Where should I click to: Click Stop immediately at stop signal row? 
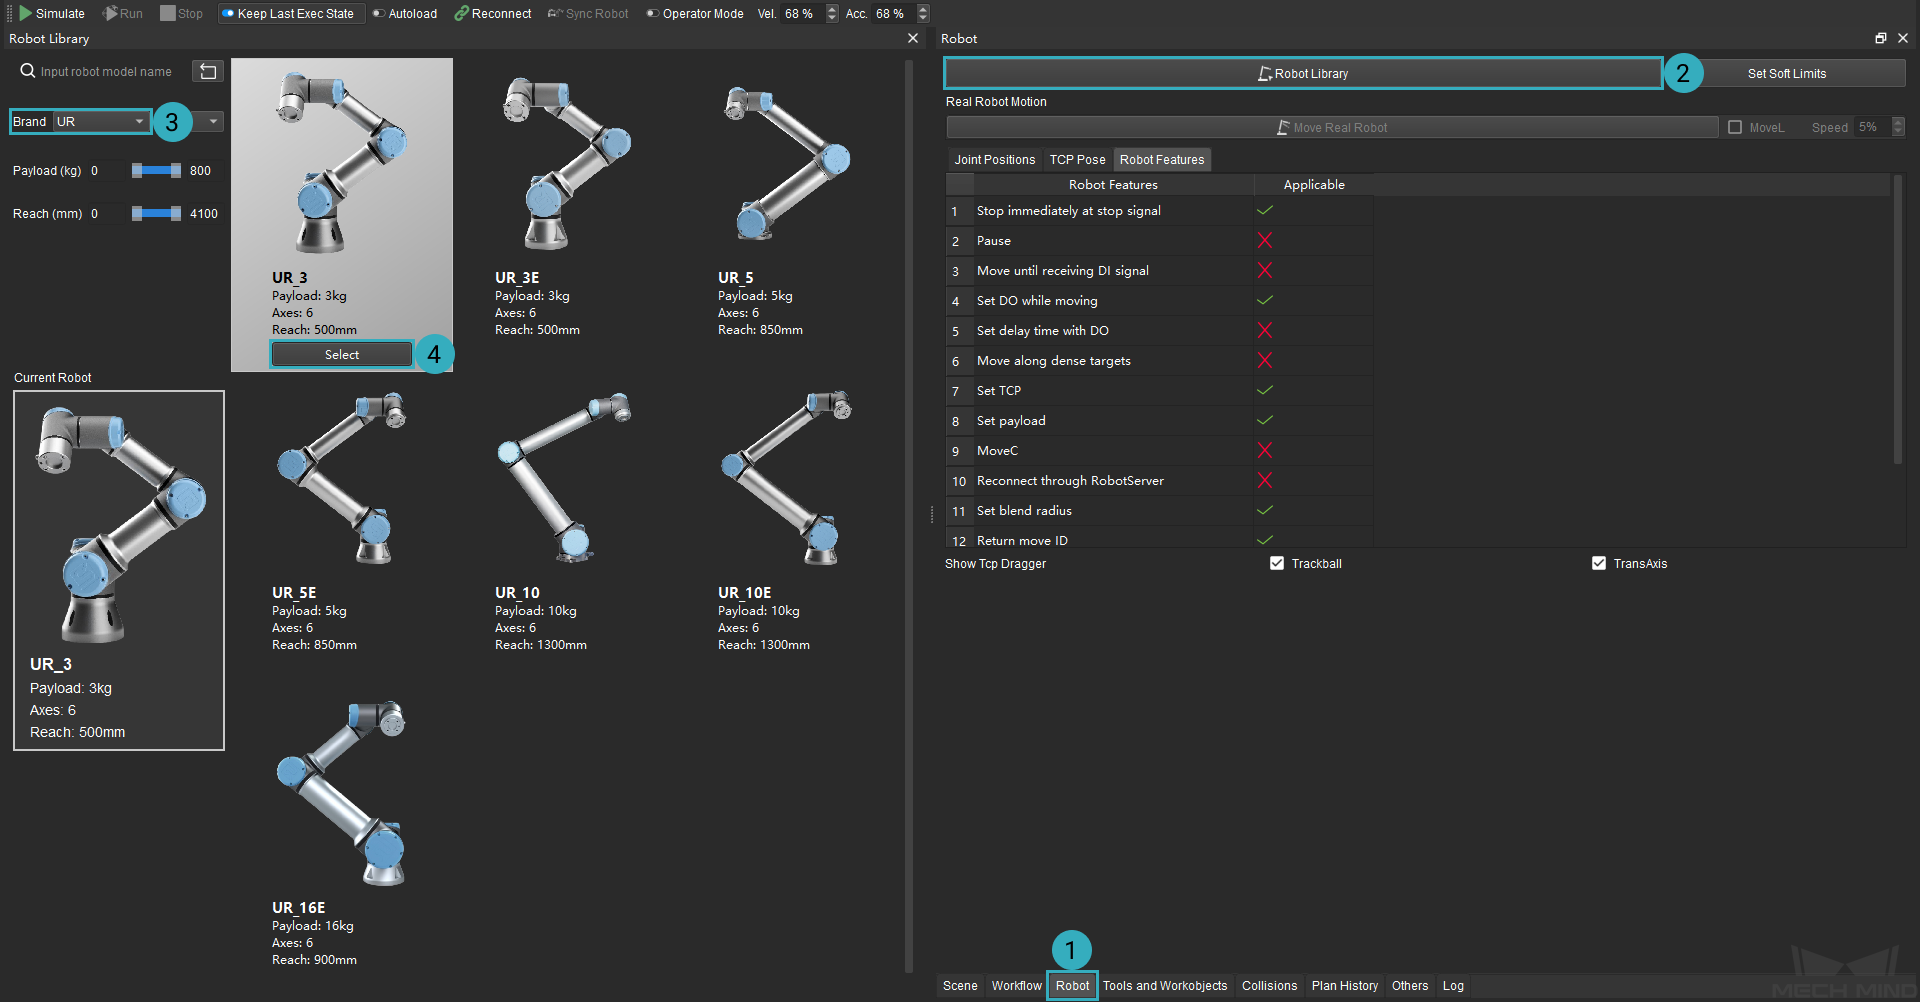[x=1160, y=211]
